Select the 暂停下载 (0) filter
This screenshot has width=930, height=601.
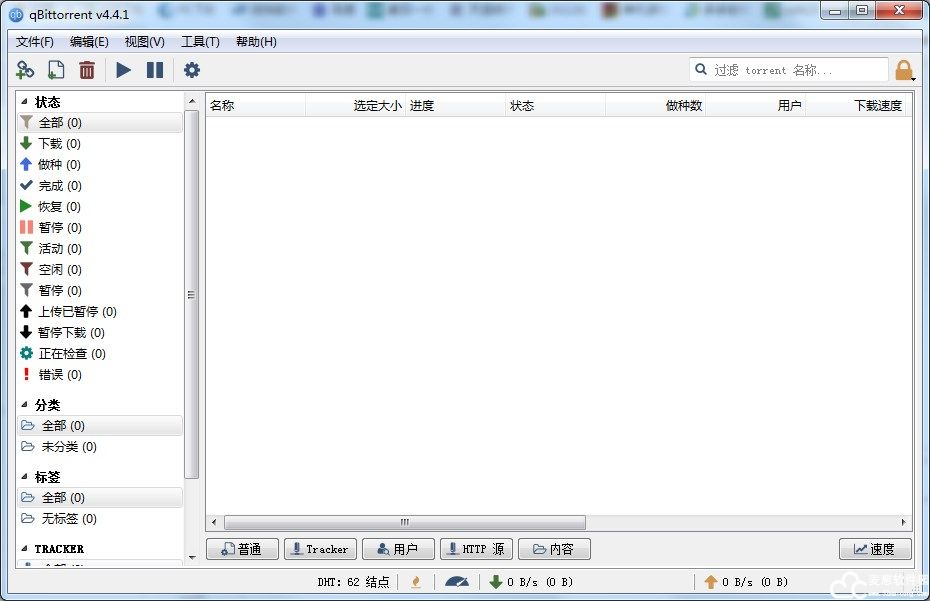[100, 332]
